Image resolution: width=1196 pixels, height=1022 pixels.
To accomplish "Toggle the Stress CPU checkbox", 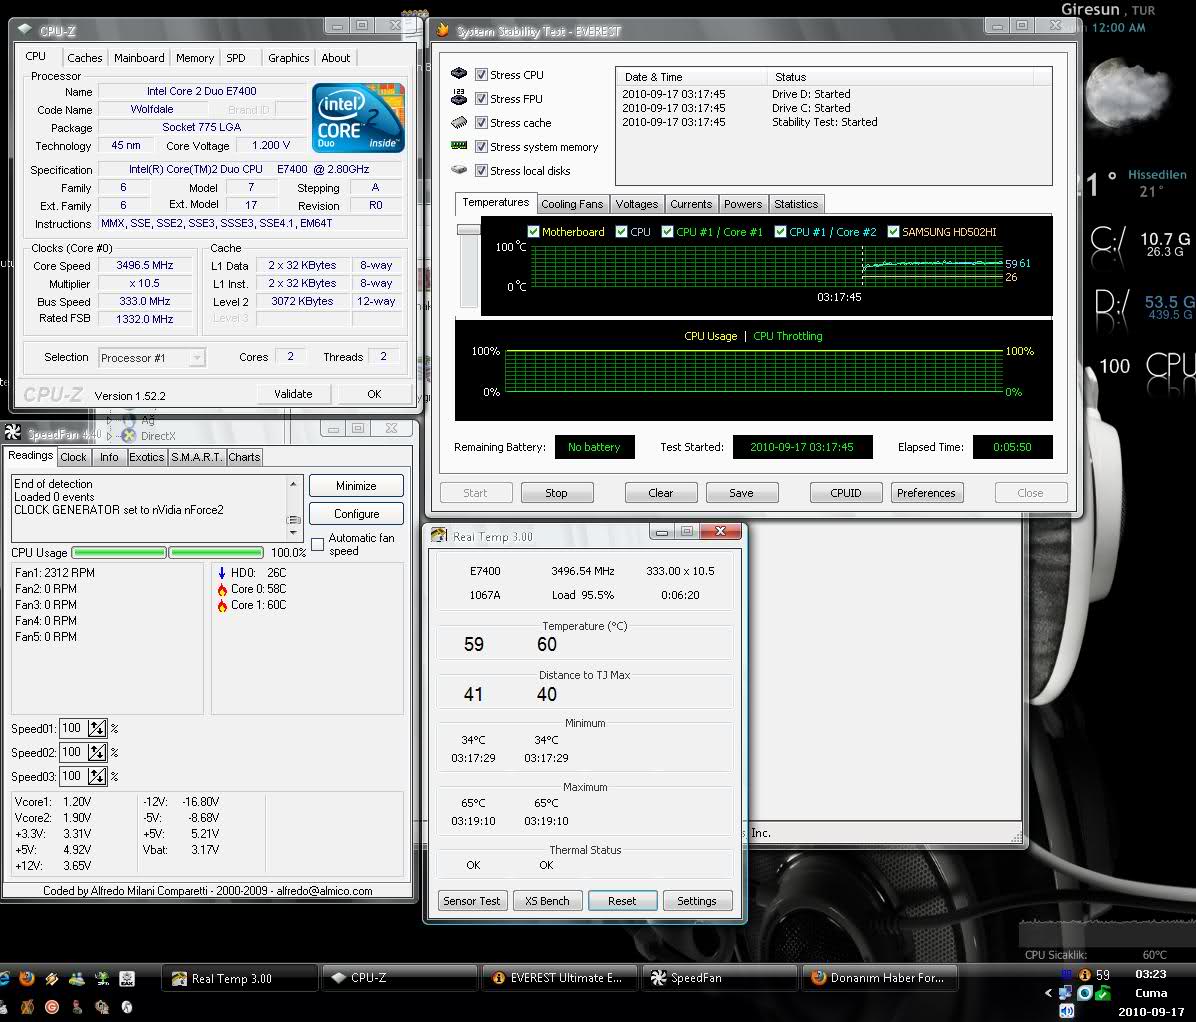I will coord(481,75).
